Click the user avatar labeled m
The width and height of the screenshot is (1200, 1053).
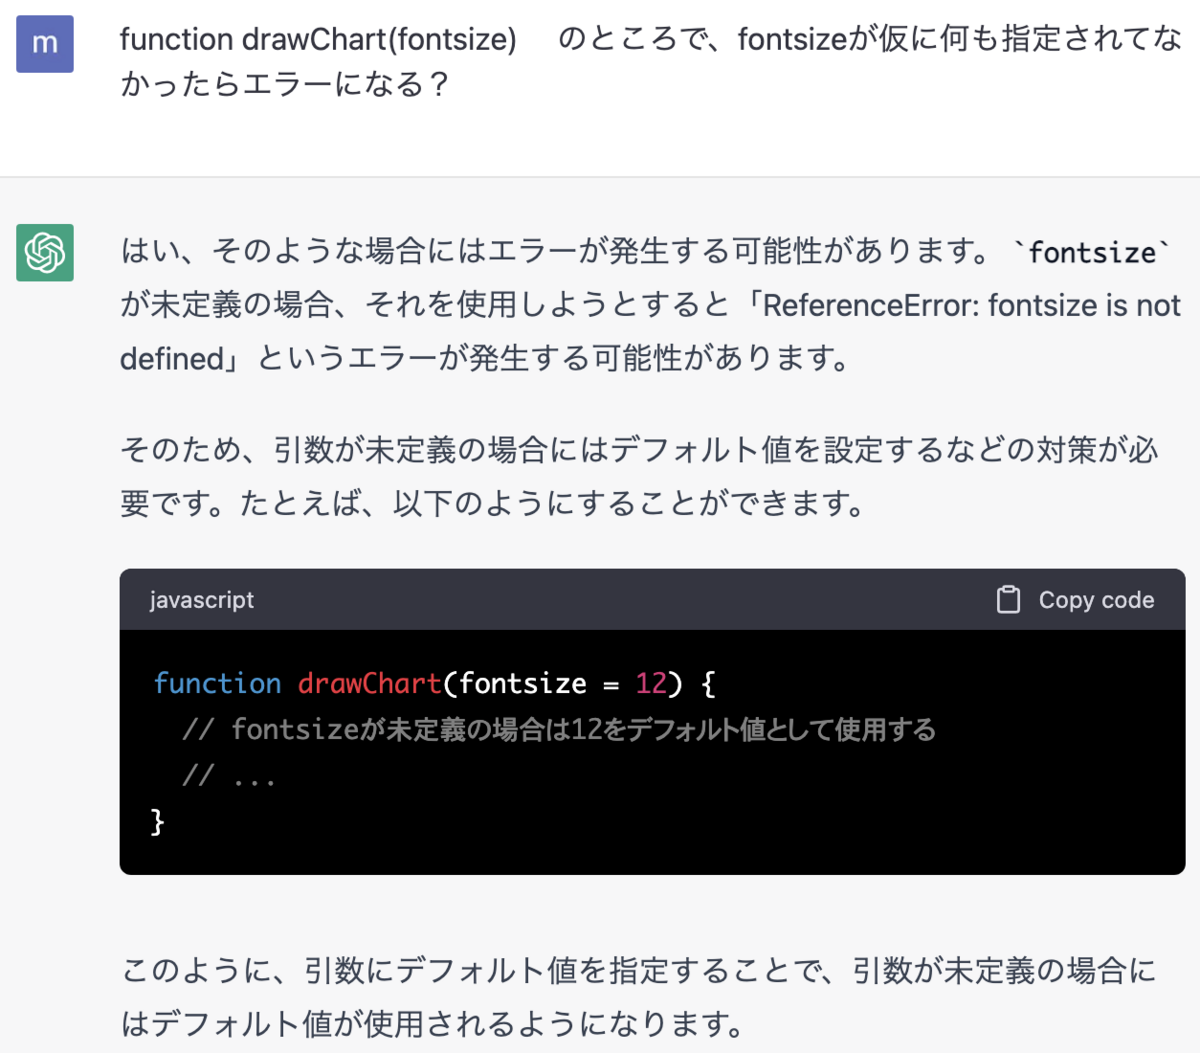tap(45, 44)
